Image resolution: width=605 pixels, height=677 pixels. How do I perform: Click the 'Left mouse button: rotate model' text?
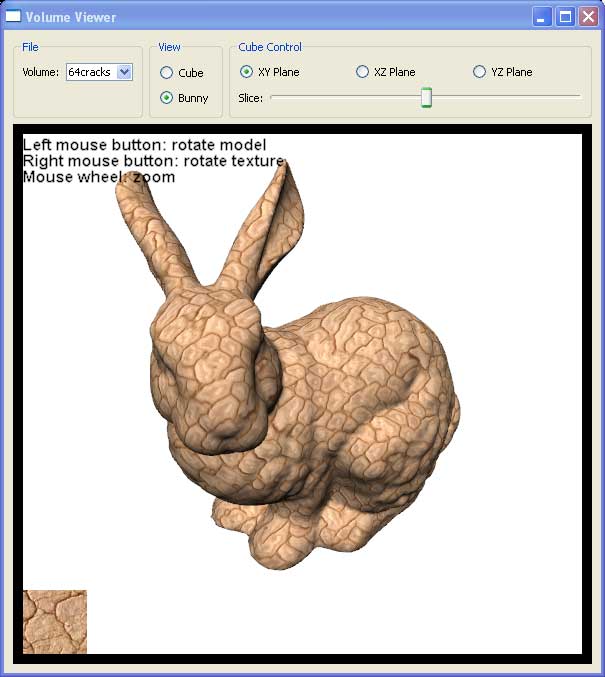tap(145, 145)
